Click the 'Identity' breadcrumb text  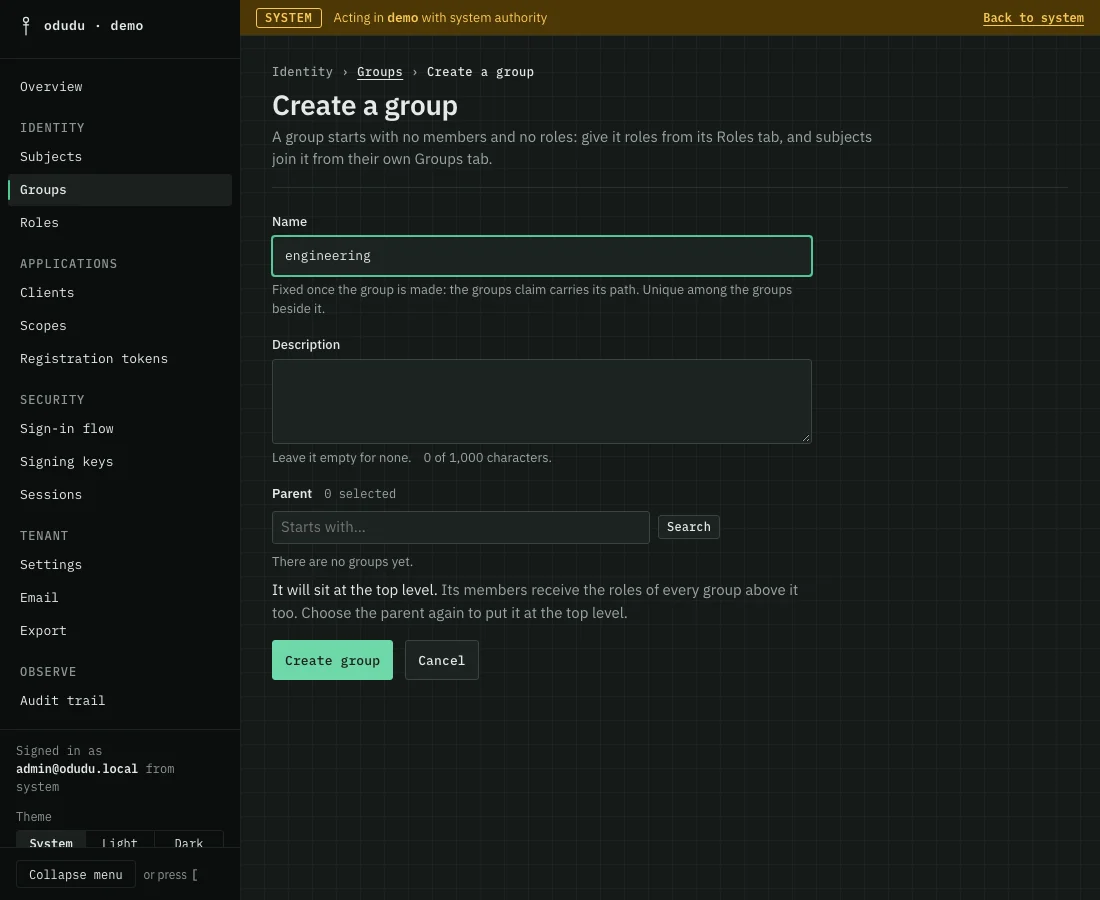click(x=302, y=72)
